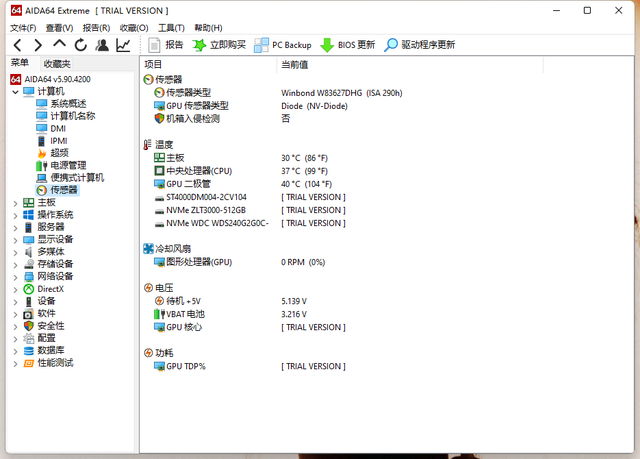The width and height of the screenshot is (640, 459).
Task: Click BIOS 更新 toolbar button
Action: [x=347, y=45]
